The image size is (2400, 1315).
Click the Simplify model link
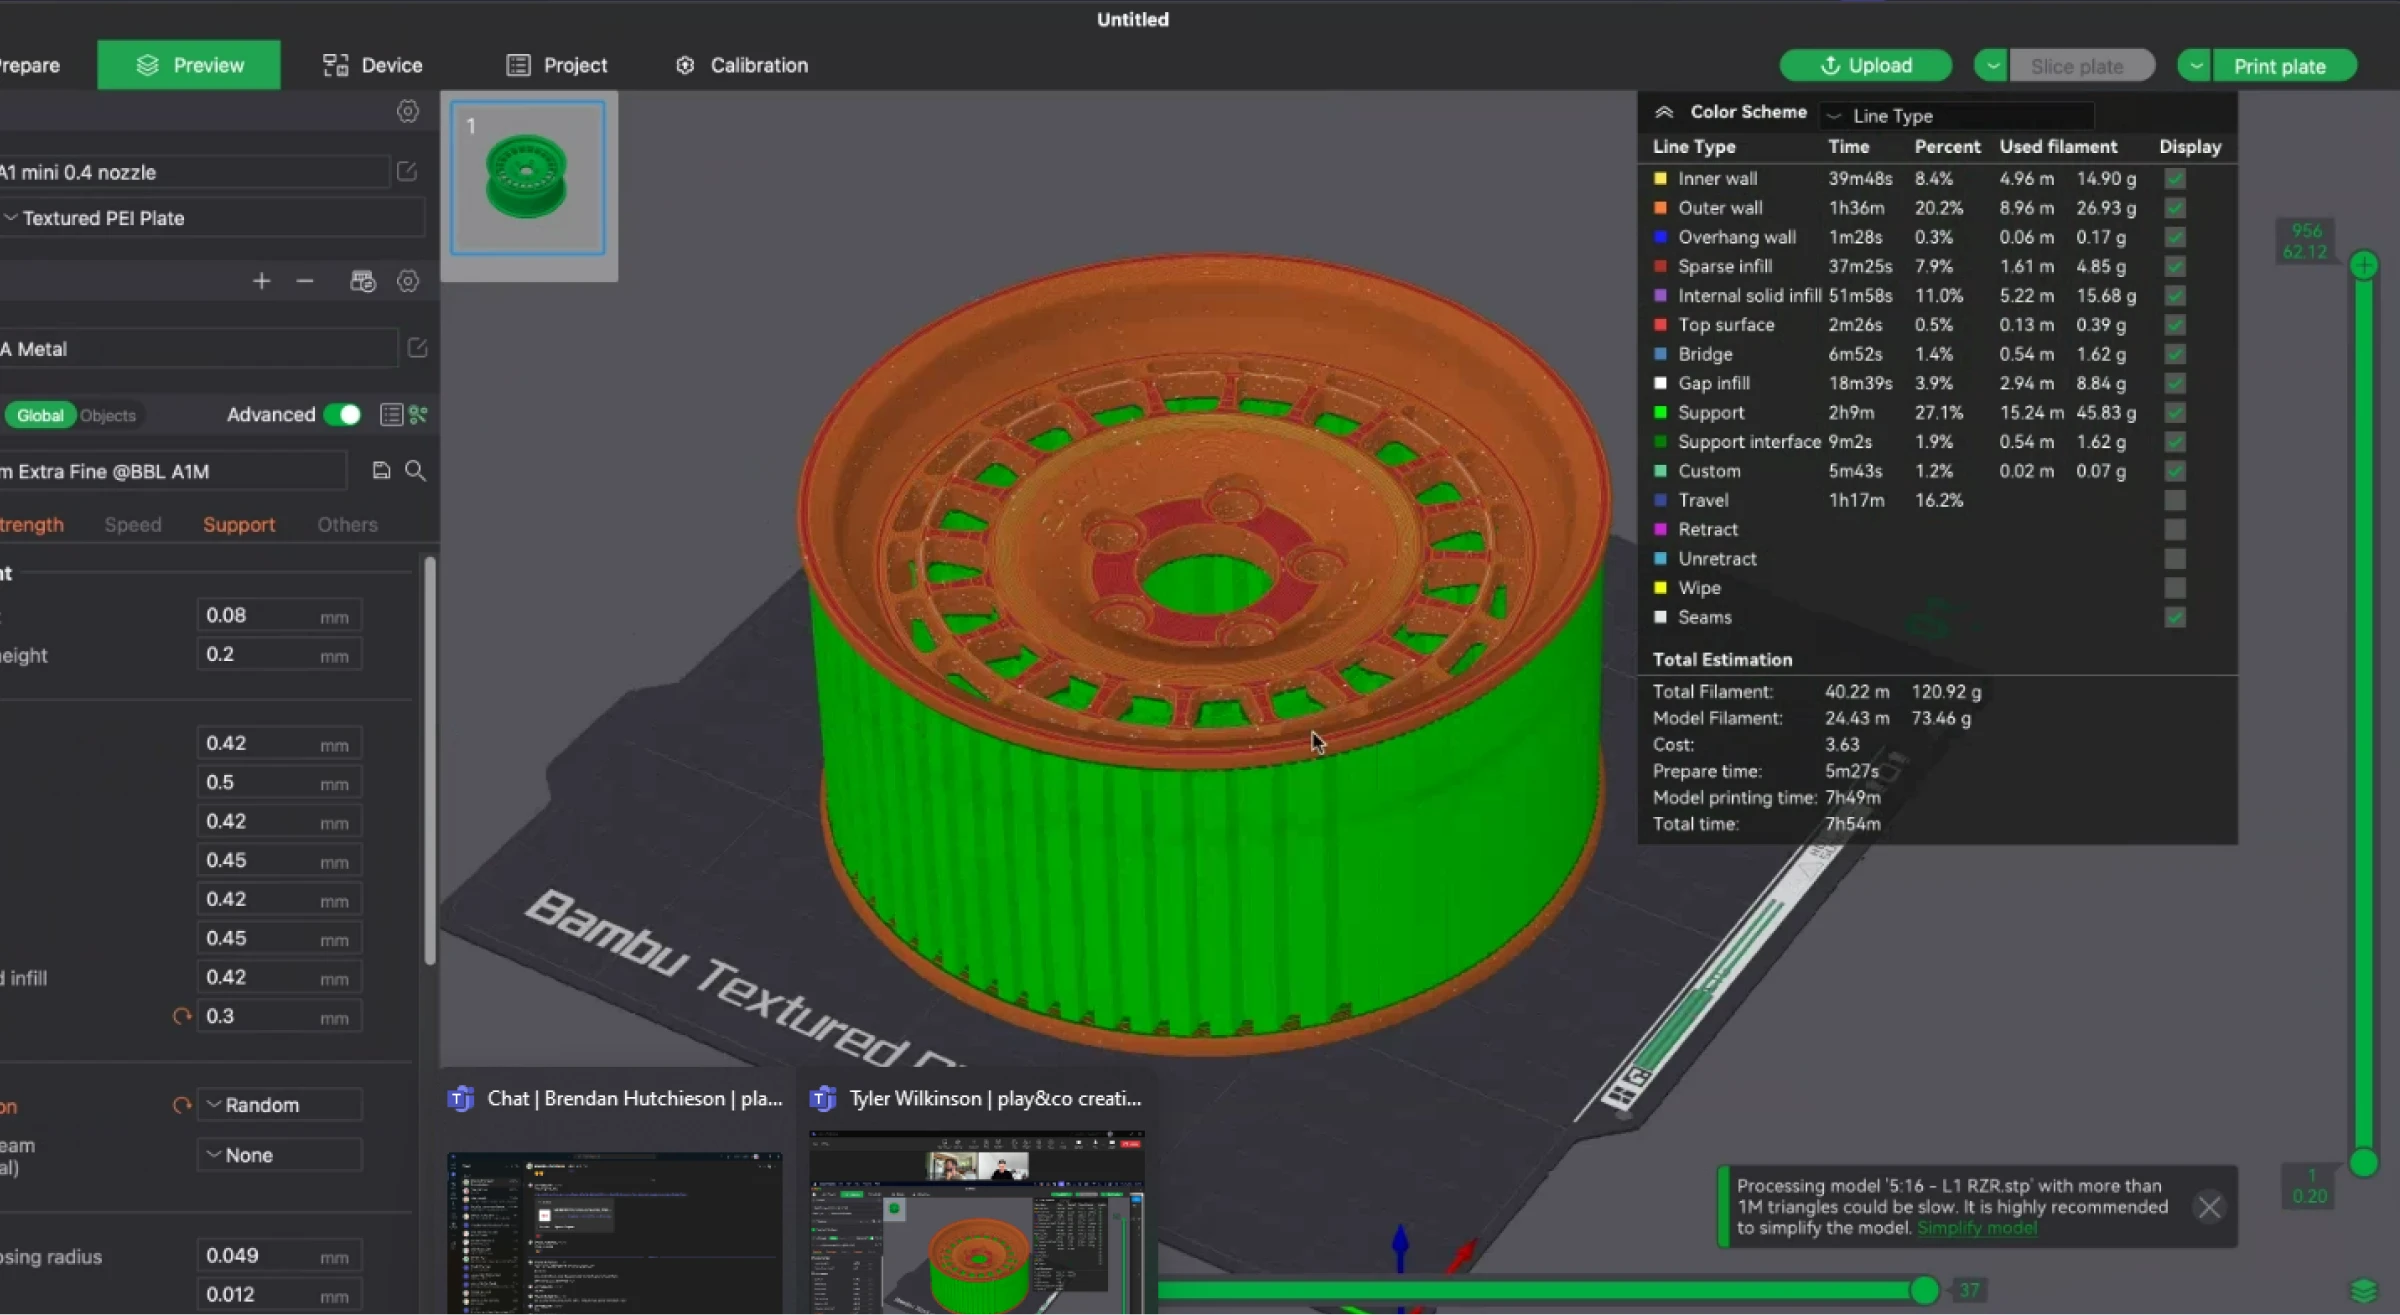point(1975,1228)
